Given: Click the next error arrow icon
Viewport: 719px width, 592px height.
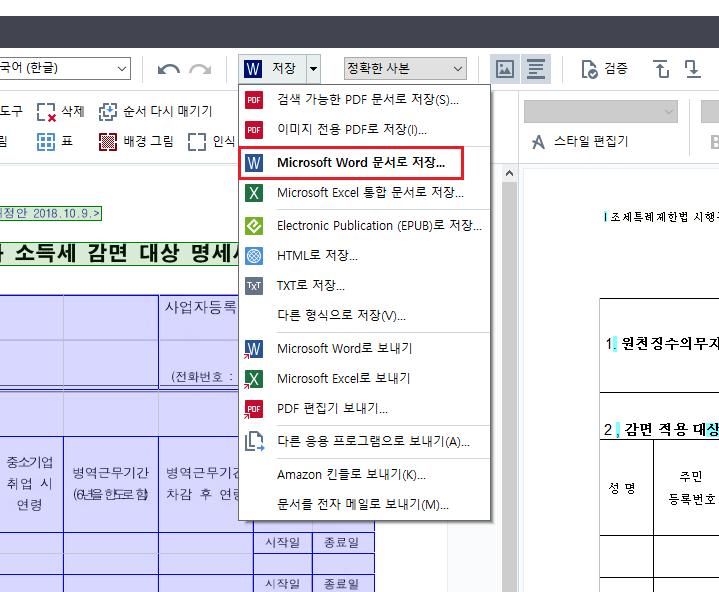Looking at the screenshot, I should (692, 69).
